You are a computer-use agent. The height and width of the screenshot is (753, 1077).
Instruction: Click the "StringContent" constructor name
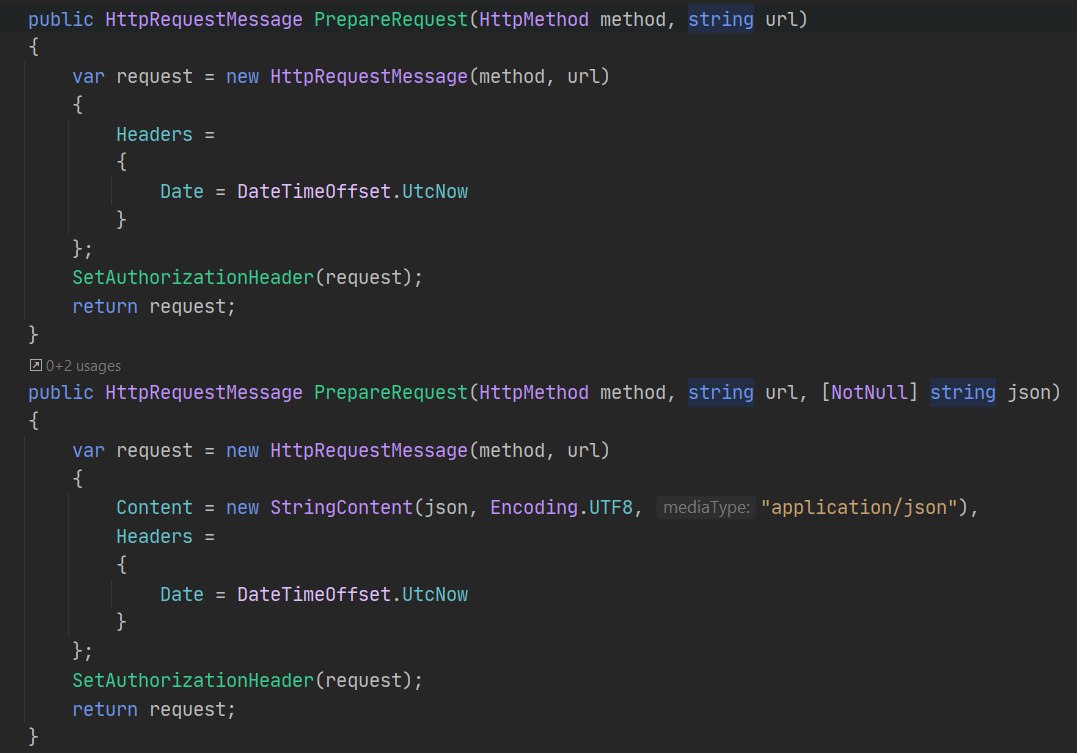tap(341, 508)
